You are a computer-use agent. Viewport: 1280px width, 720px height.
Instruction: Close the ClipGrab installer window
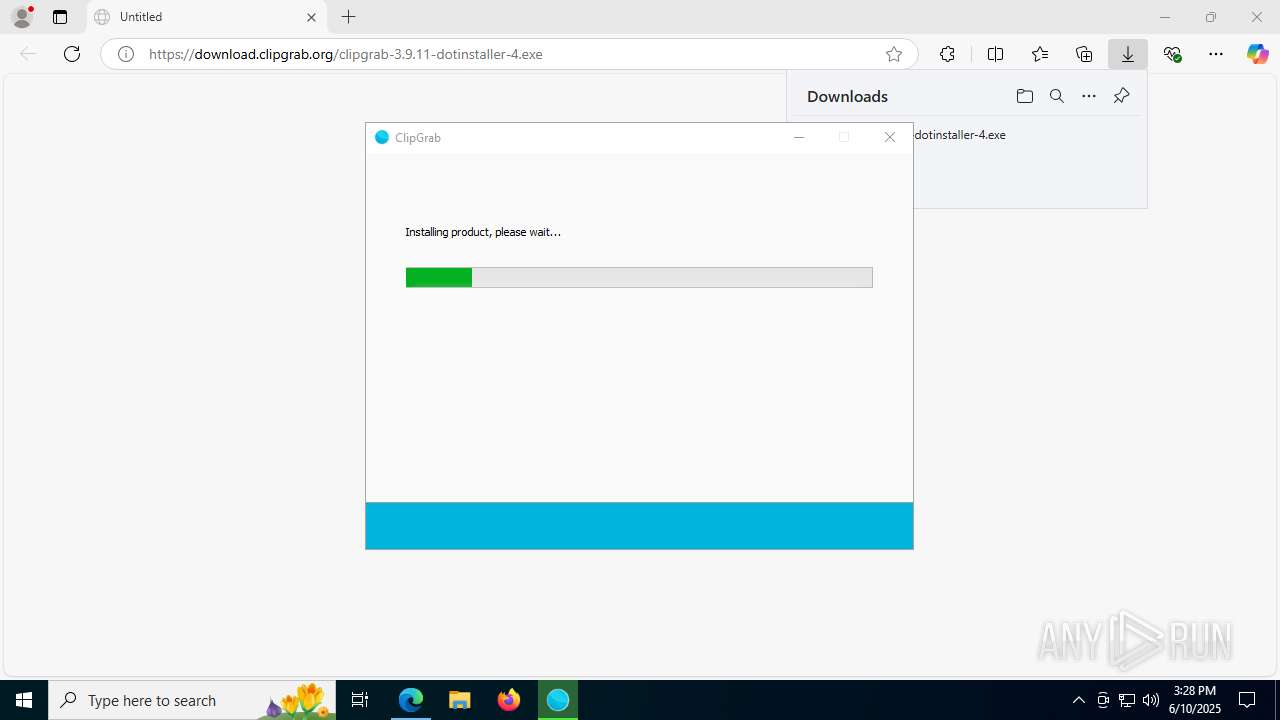click(890, 138)
